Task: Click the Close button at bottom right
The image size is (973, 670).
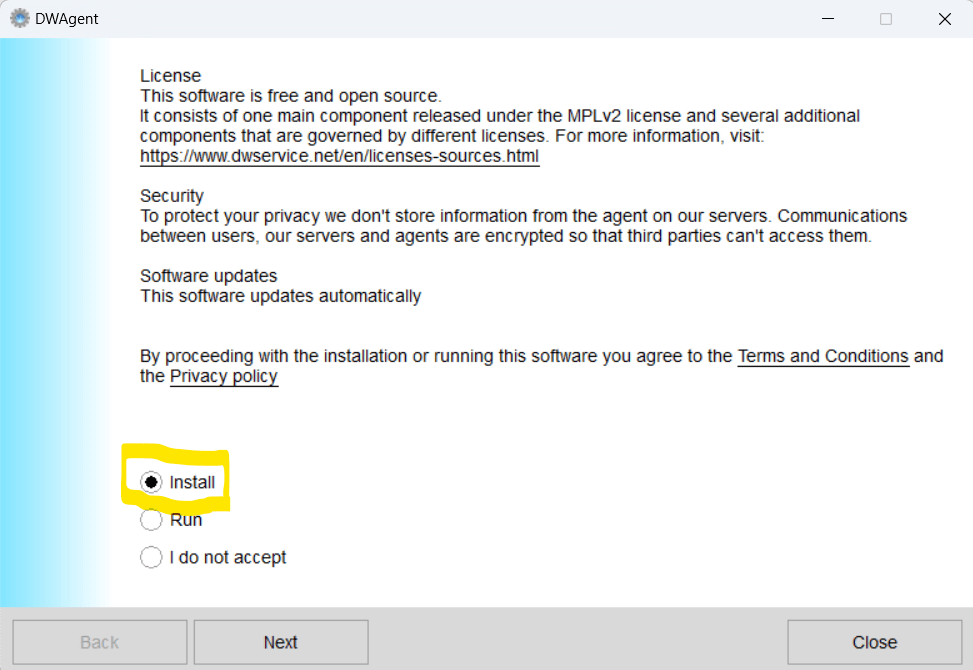Action: pyautogui.click(x=874, y=642)
